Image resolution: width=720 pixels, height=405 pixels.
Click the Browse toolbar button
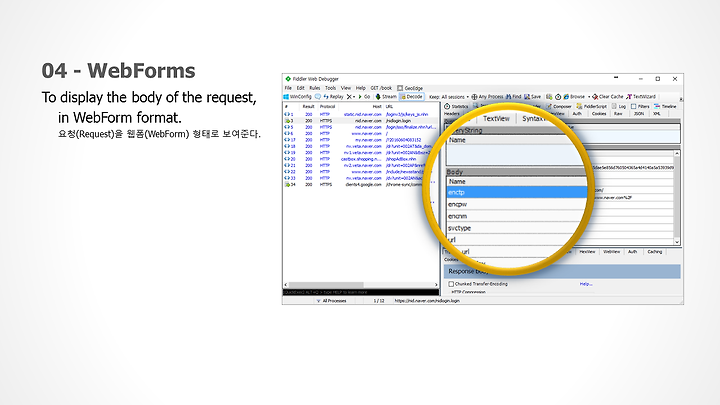(574, 97)
